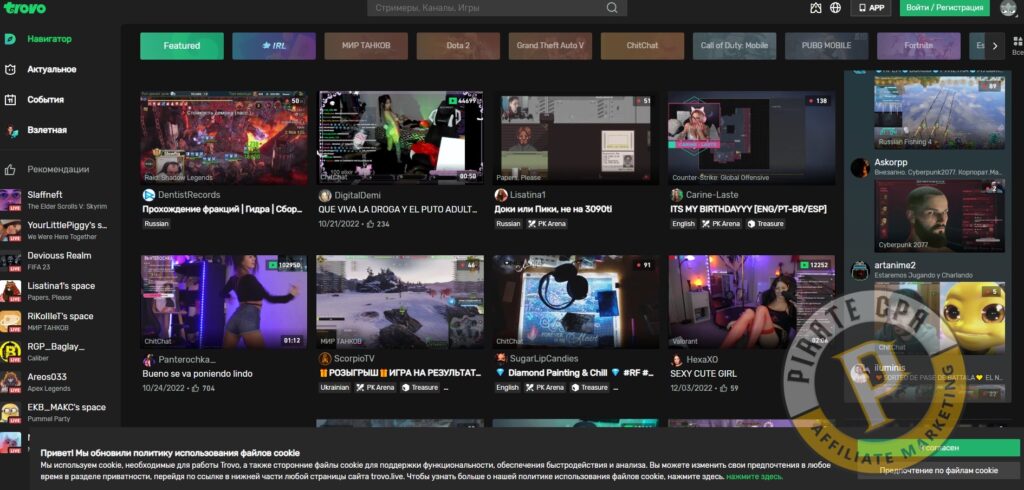Click the search magnifier icon

611,8
